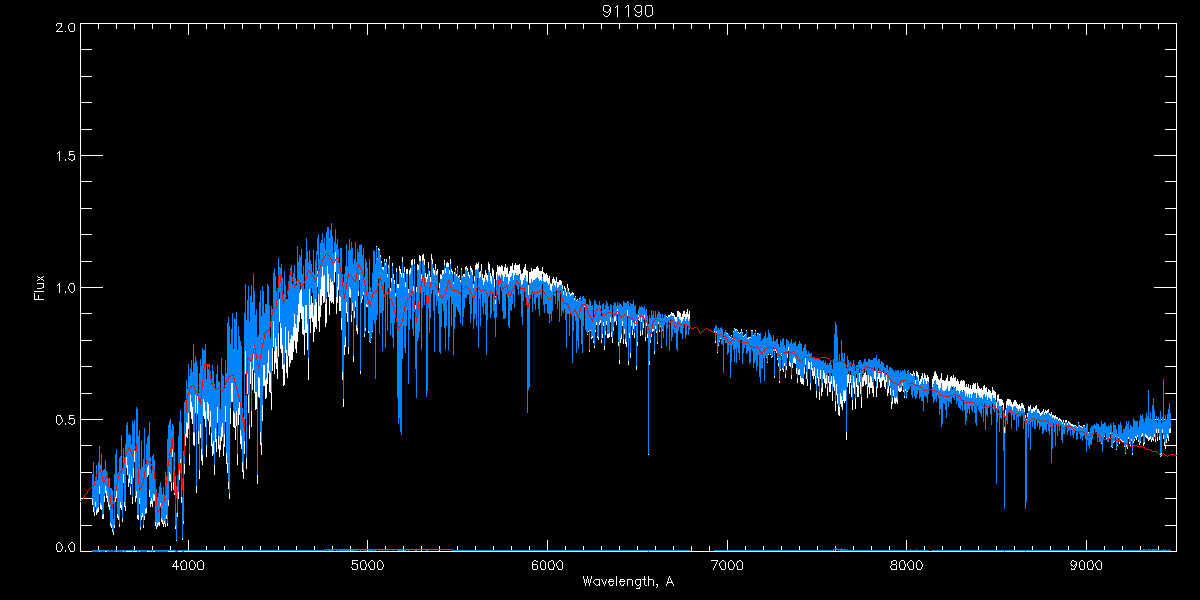1200x600 pixels.
Task: Click the Wavelength, A x-axis label
Action: pyautogui.click(x=627, y=581)
